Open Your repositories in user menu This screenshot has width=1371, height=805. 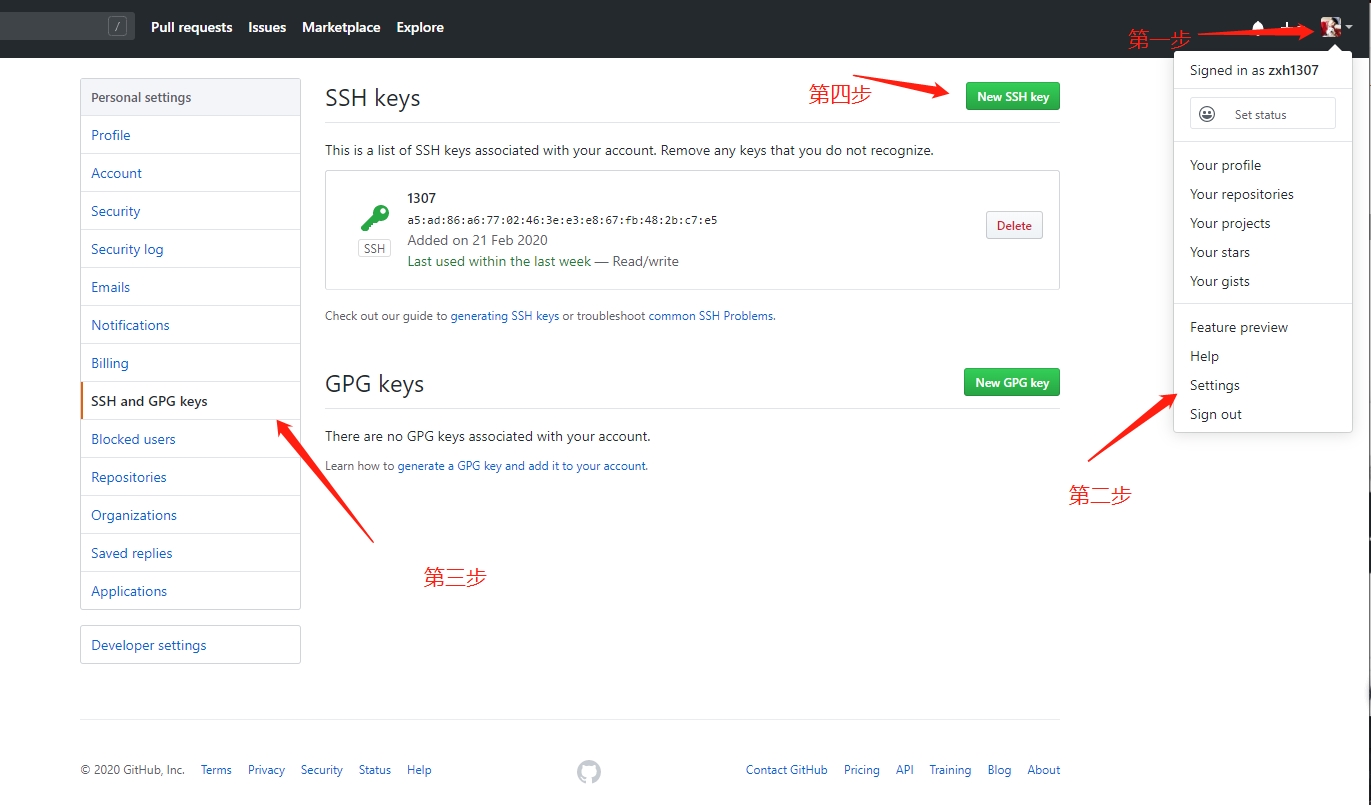click(x=1241, y=194)
